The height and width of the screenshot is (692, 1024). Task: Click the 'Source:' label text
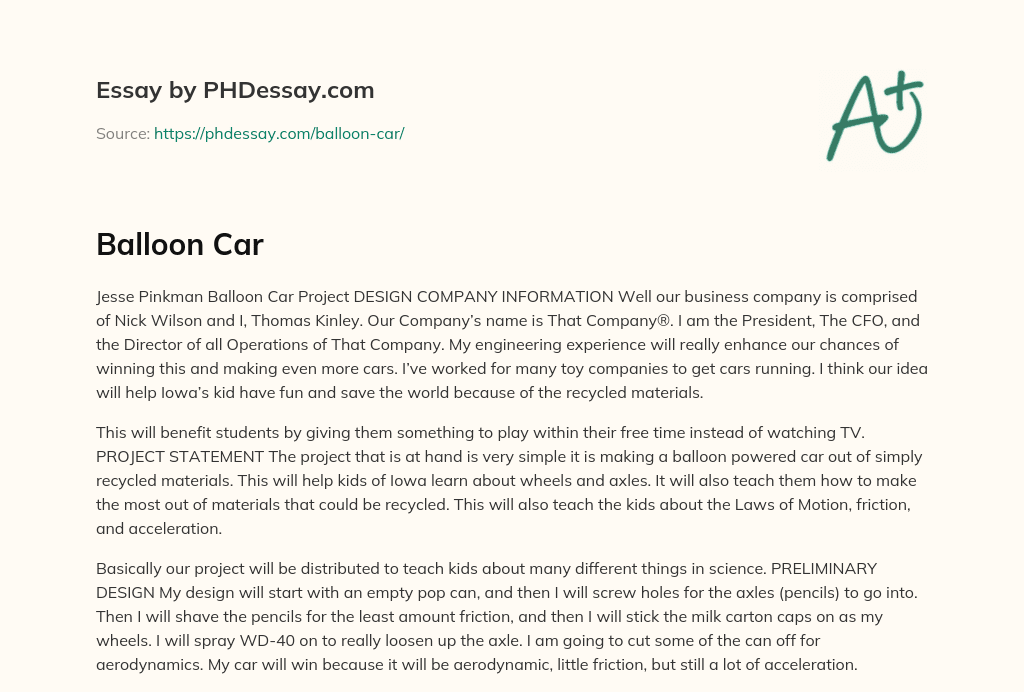(123, 134)
